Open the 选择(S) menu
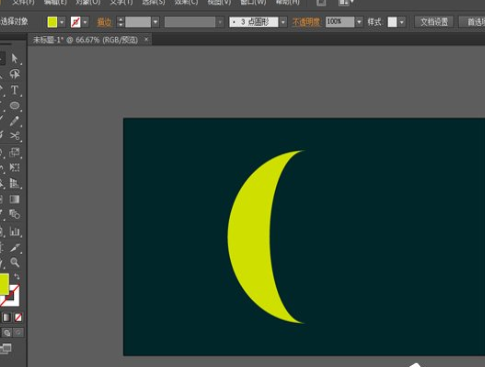The width and height of the screenshot is (485, 372). pyautogui.click(x=154, y=2)
